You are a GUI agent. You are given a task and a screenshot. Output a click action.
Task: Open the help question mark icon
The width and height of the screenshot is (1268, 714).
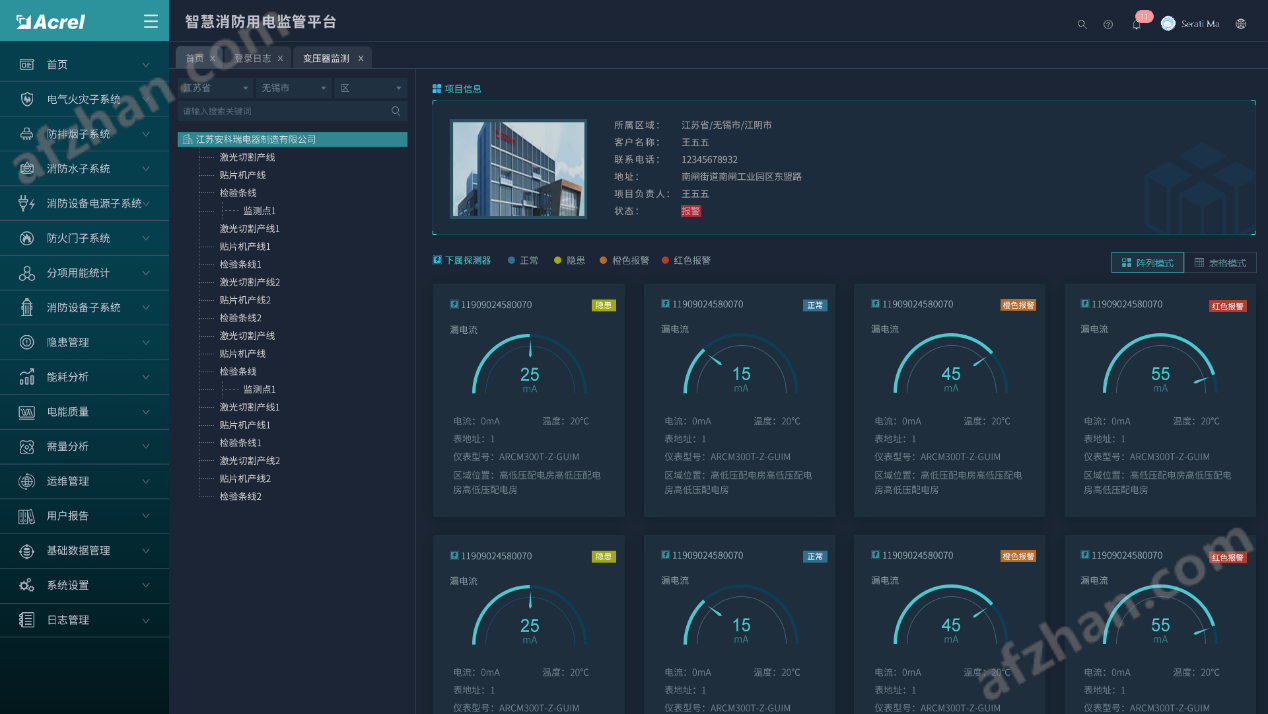[1108, 24]
